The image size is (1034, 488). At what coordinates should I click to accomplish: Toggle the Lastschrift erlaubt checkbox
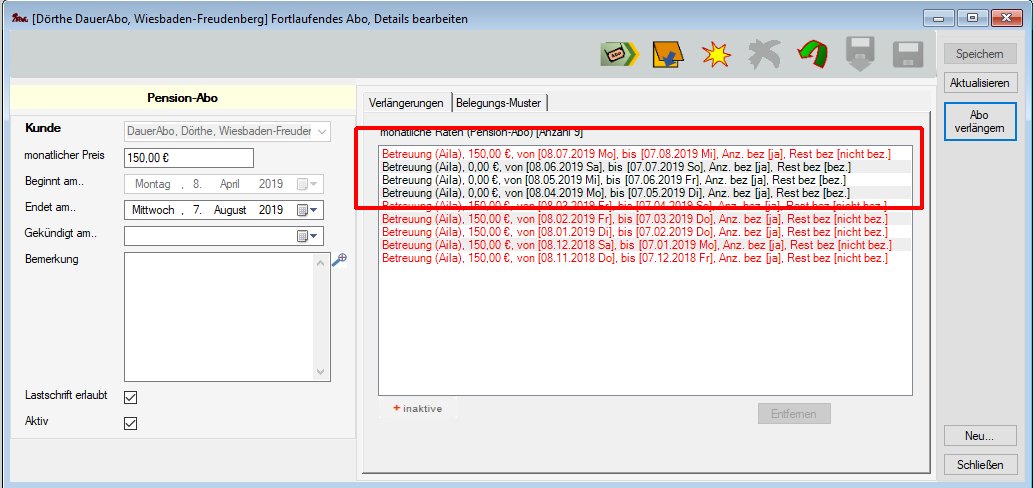pos(130,397)
